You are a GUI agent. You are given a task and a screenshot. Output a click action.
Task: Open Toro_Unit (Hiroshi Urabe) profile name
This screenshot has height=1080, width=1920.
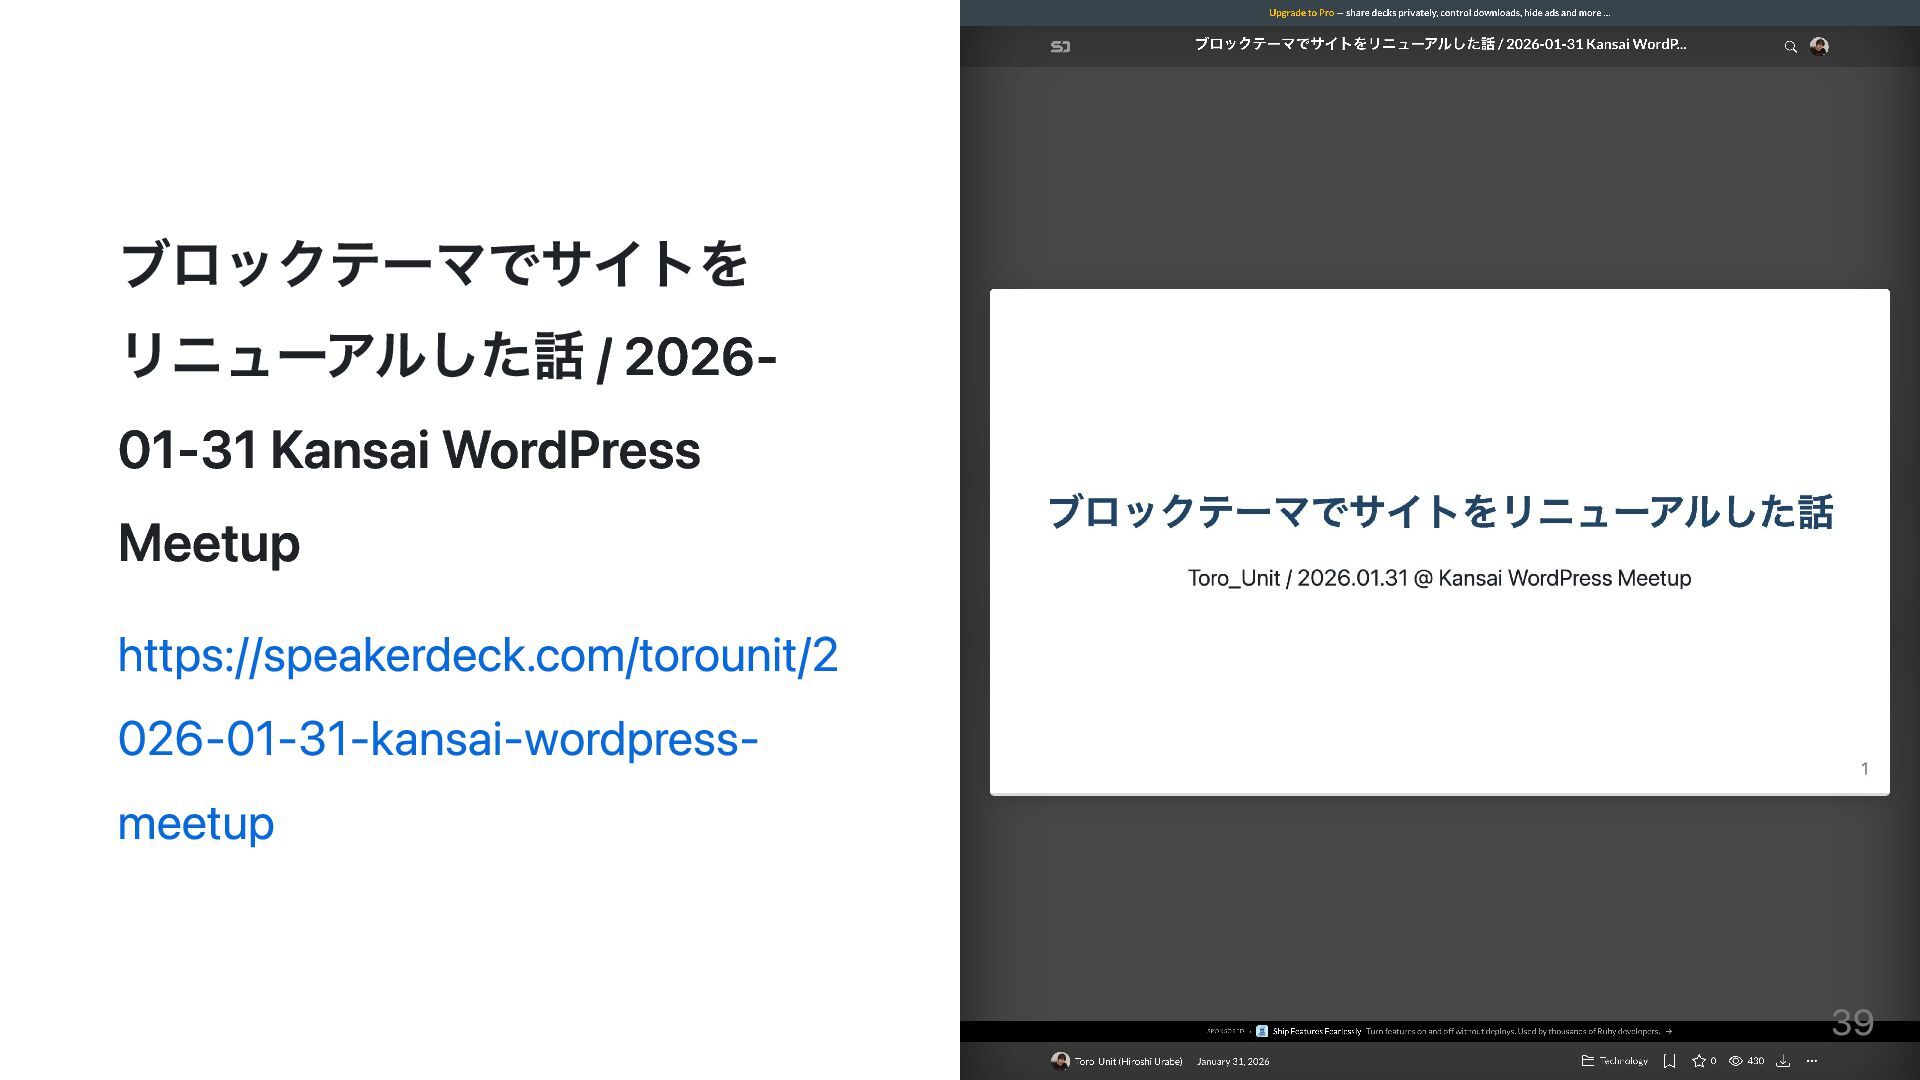coord(1128,1061)
